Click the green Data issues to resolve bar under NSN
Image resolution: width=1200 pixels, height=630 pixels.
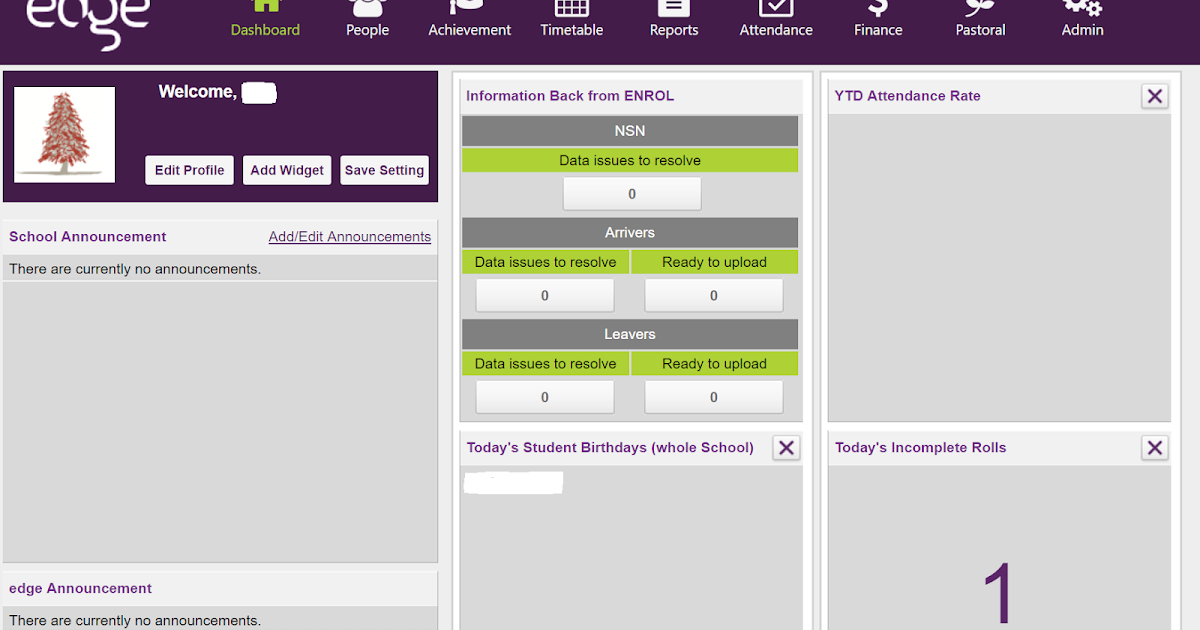630,160
